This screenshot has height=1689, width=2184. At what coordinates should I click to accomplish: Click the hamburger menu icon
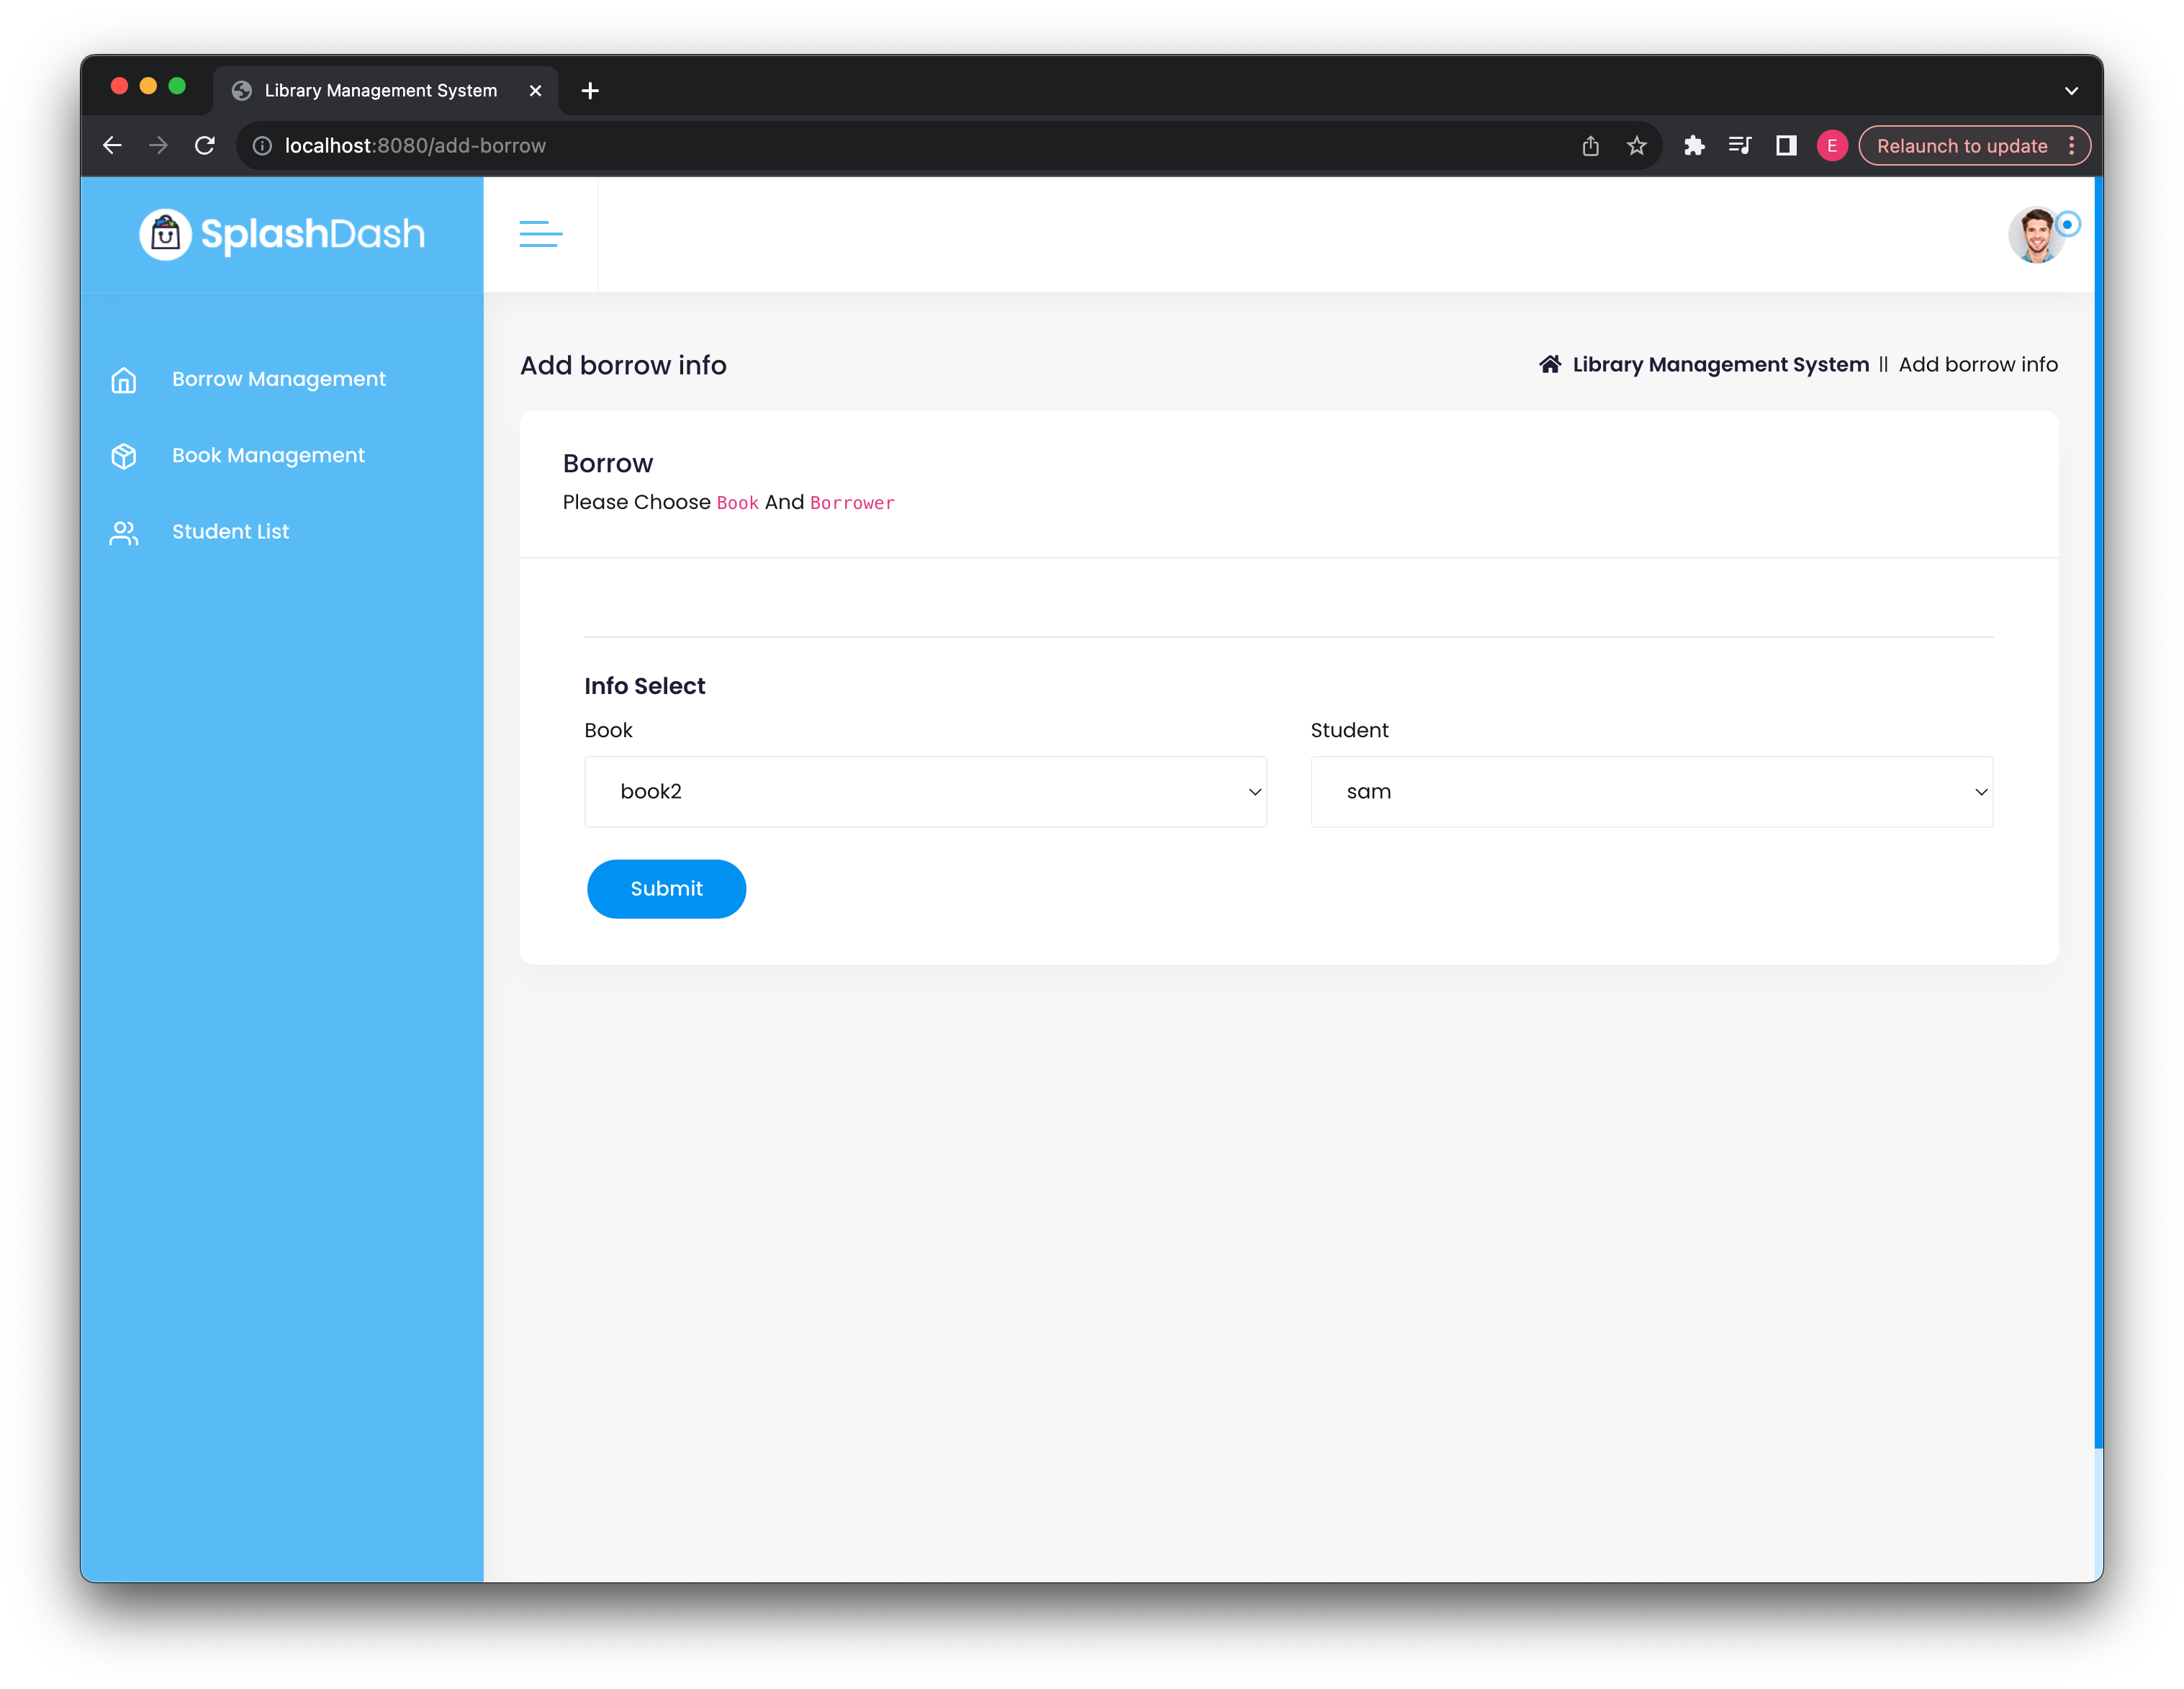(540, 234)
